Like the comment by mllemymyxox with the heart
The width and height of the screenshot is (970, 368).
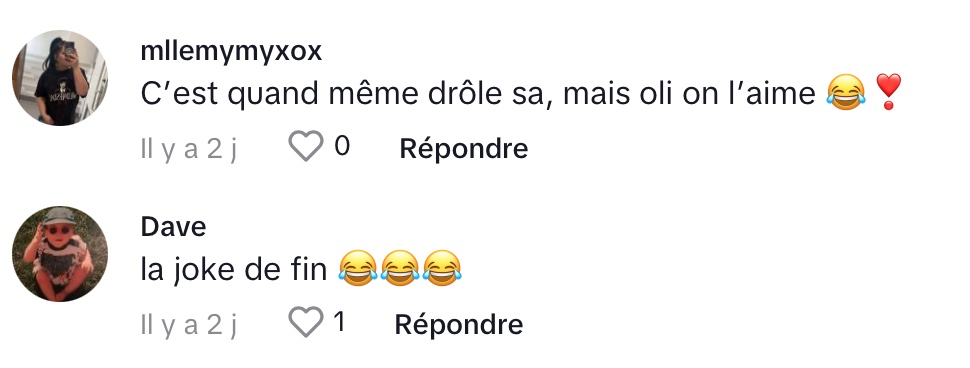click(x=306, y=147)
